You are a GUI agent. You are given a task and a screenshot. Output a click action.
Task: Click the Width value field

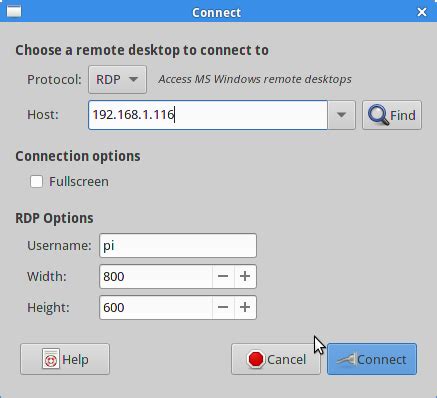click(x=156, y=276)
